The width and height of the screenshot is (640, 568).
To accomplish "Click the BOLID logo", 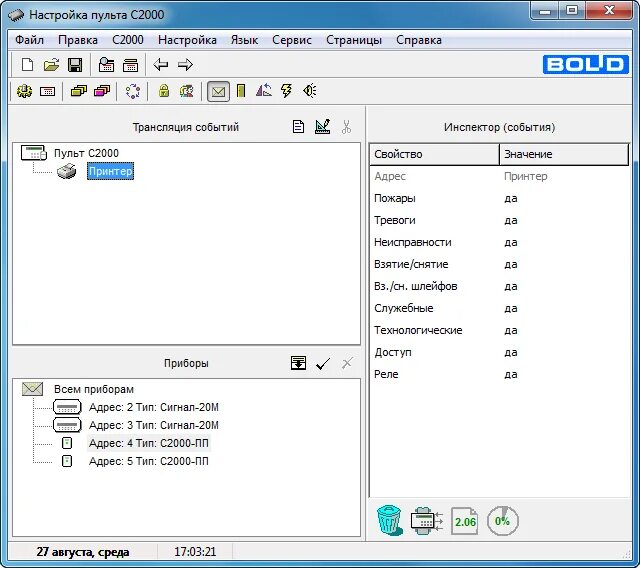I will coord(586,64).
